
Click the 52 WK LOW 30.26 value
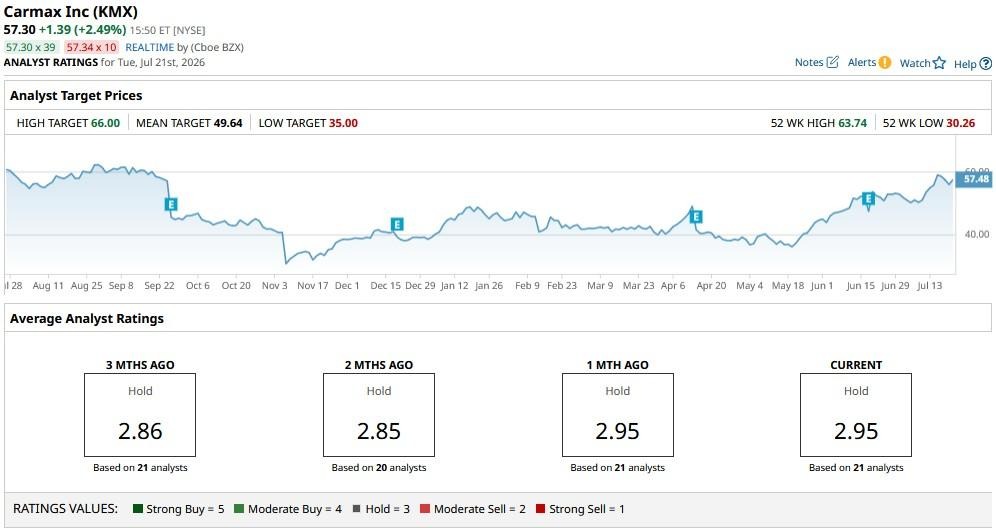[960, 123]
